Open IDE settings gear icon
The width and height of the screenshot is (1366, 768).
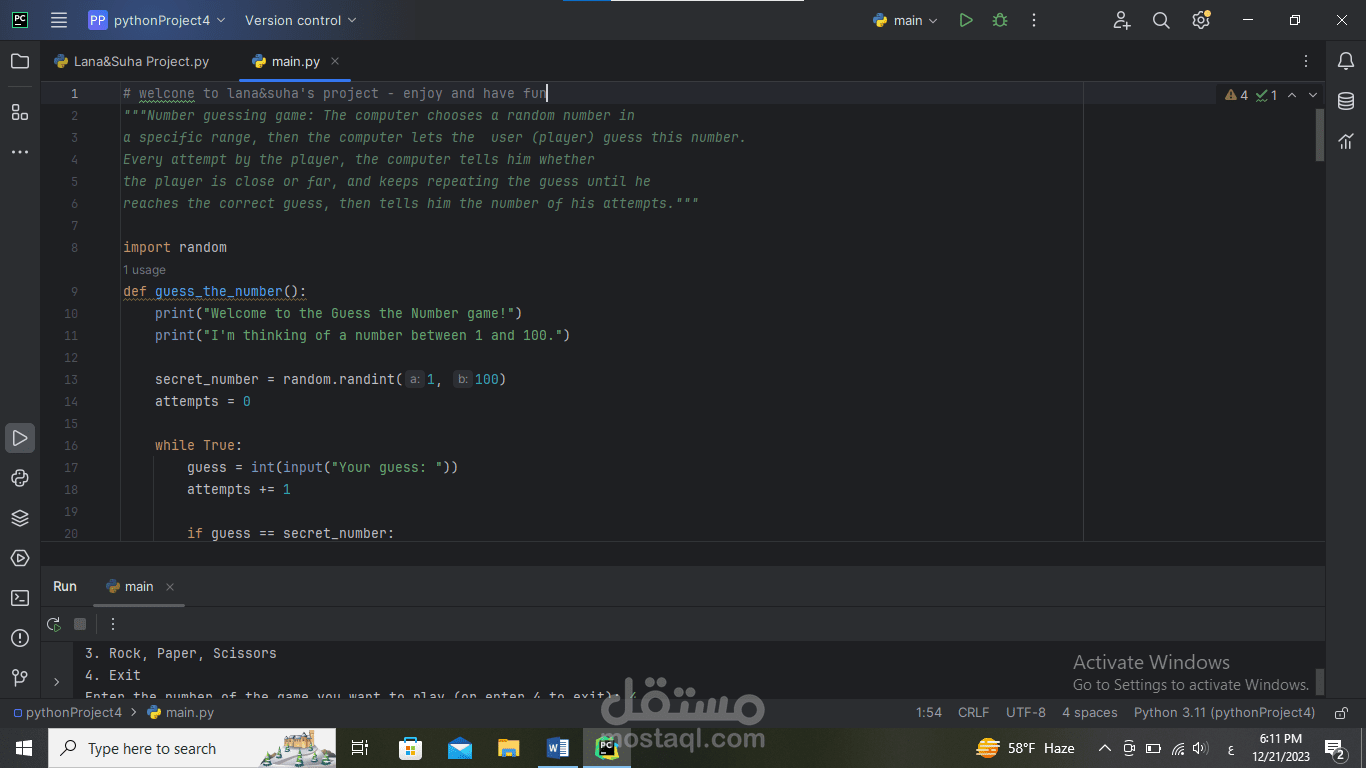point(1201,20)
